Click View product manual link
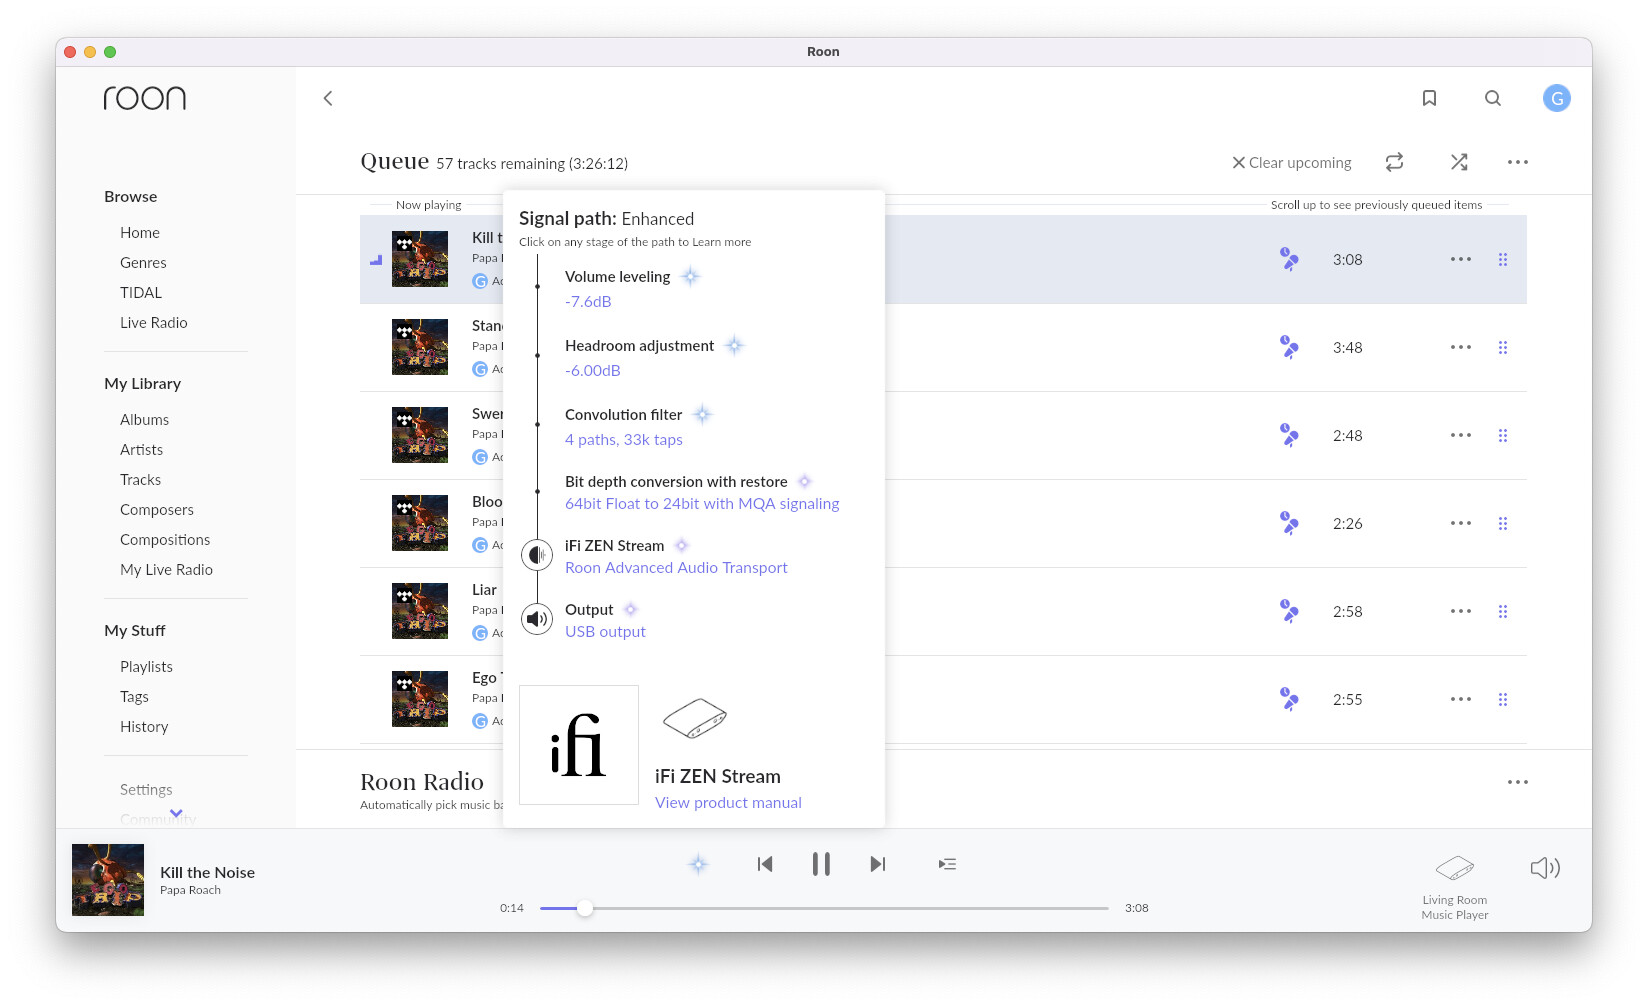Viewport: 1648px width, 1006px height. click(728, 803)
